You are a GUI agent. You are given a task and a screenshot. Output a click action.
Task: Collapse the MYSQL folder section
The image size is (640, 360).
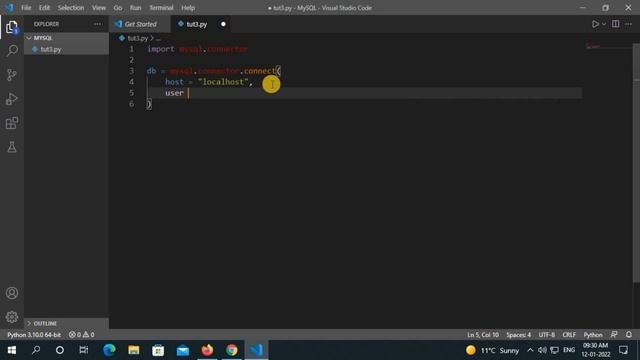[x=66, y=38]
